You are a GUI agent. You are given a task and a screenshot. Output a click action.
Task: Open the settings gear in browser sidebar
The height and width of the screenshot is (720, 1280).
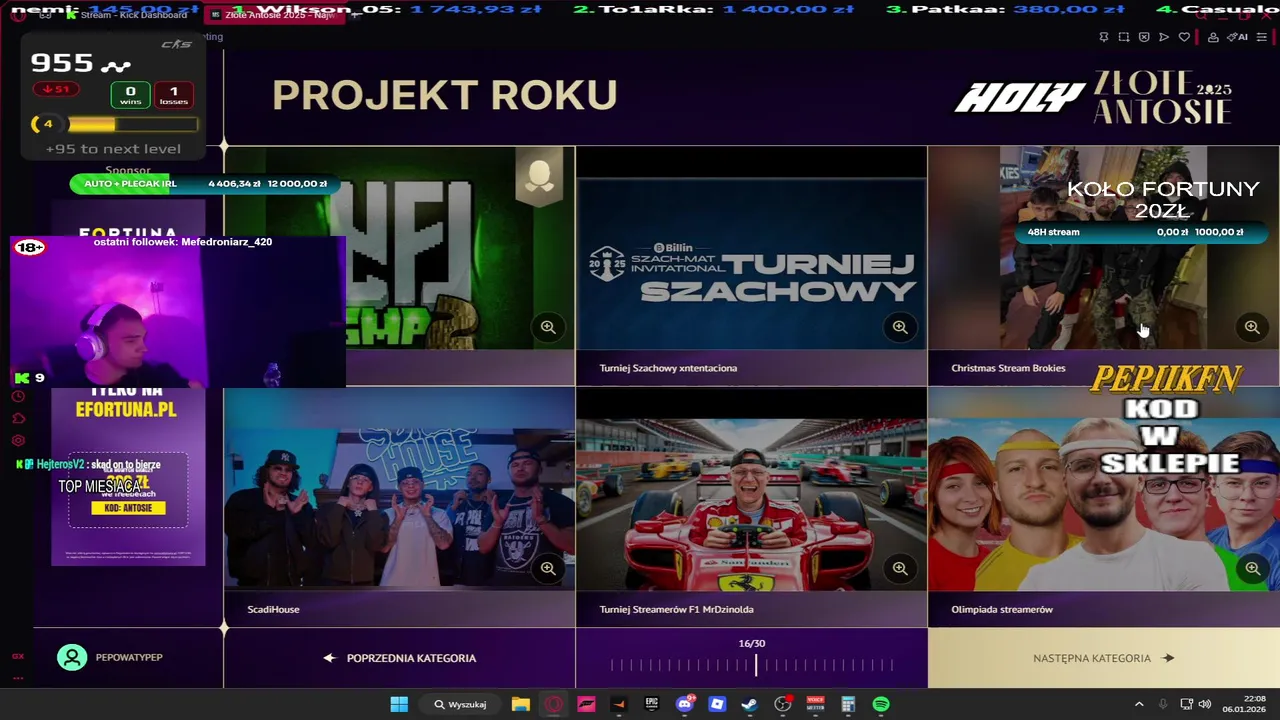pos(18,440)
